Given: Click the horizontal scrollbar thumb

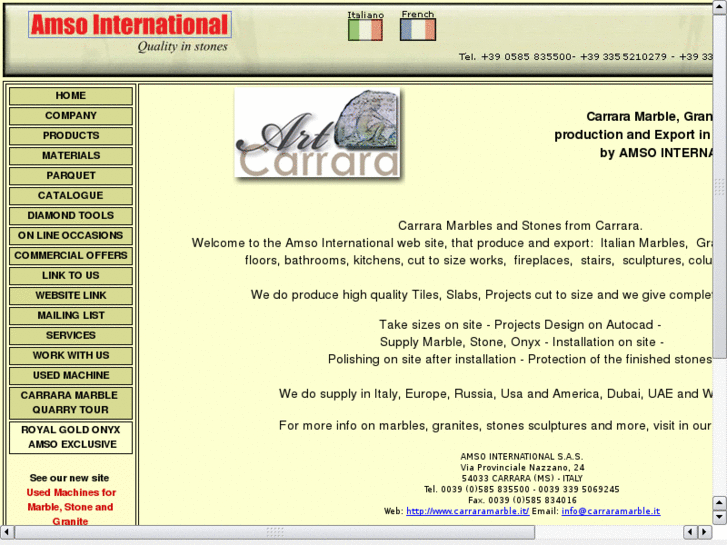Looking at the screenshot, I should point(274,532).
